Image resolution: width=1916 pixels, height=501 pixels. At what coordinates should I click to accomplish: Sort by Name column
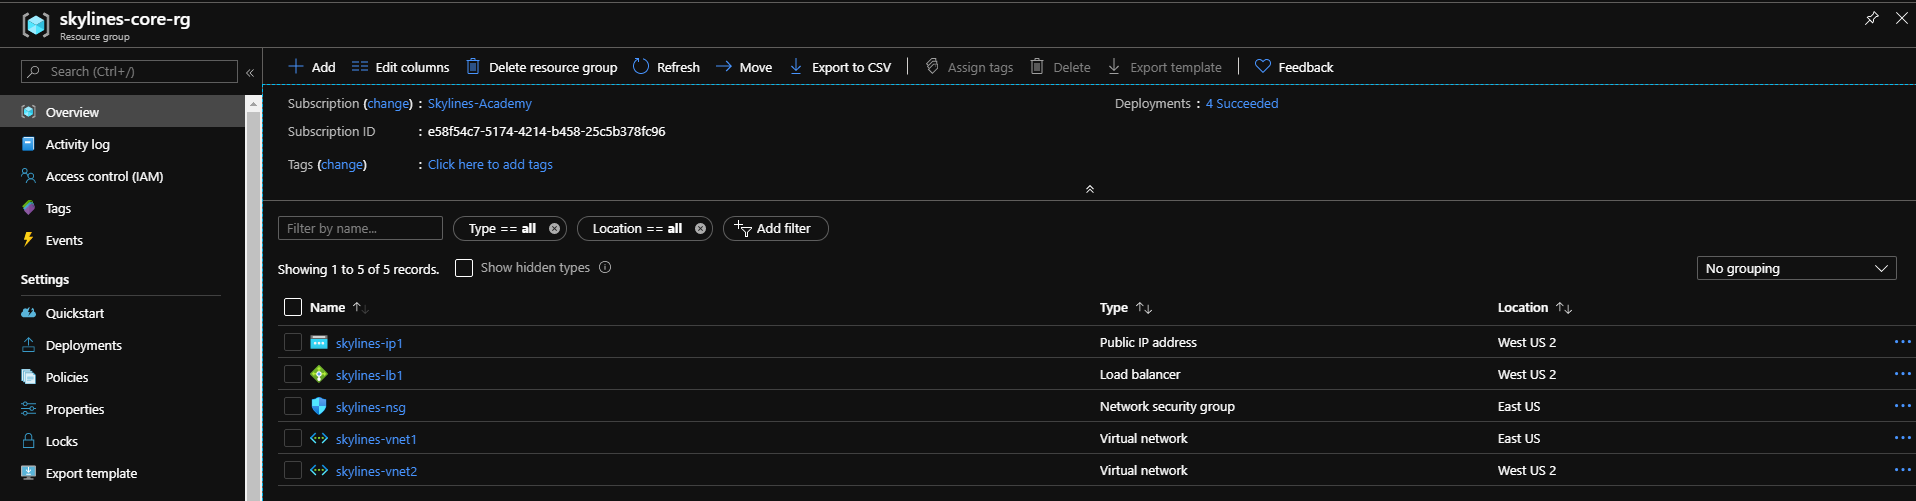(339, 307)
